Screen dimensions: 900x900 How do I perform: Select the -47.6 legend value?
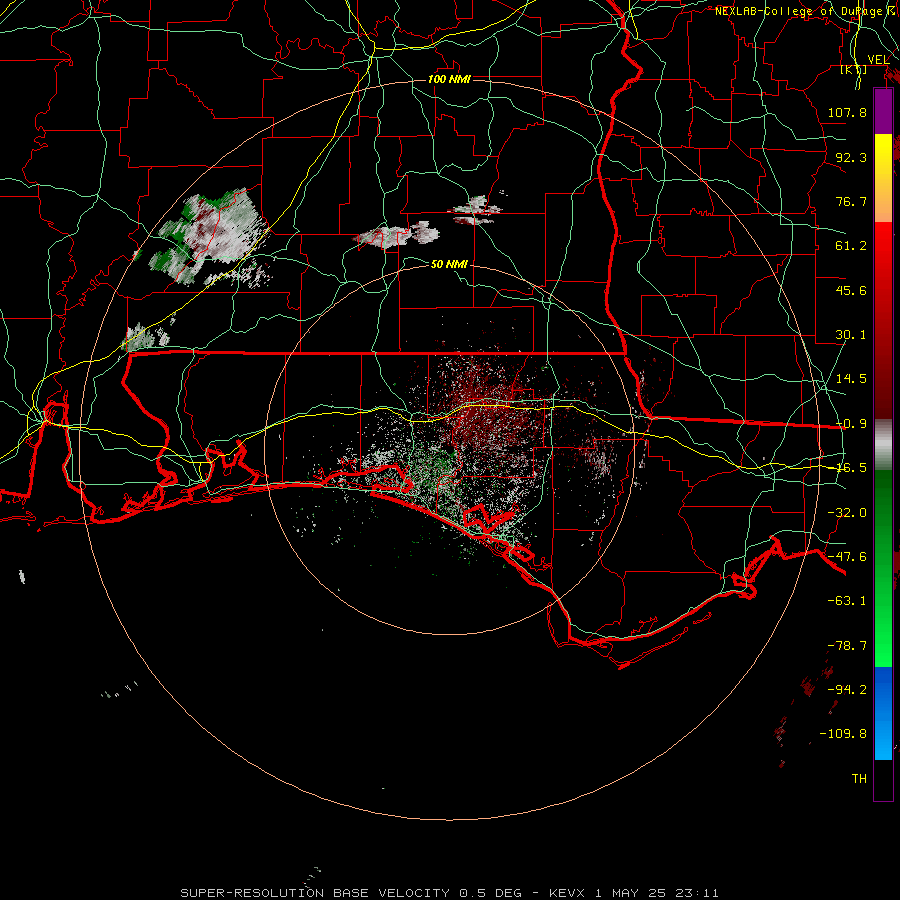pyautogui.click(x=847, y=557)
